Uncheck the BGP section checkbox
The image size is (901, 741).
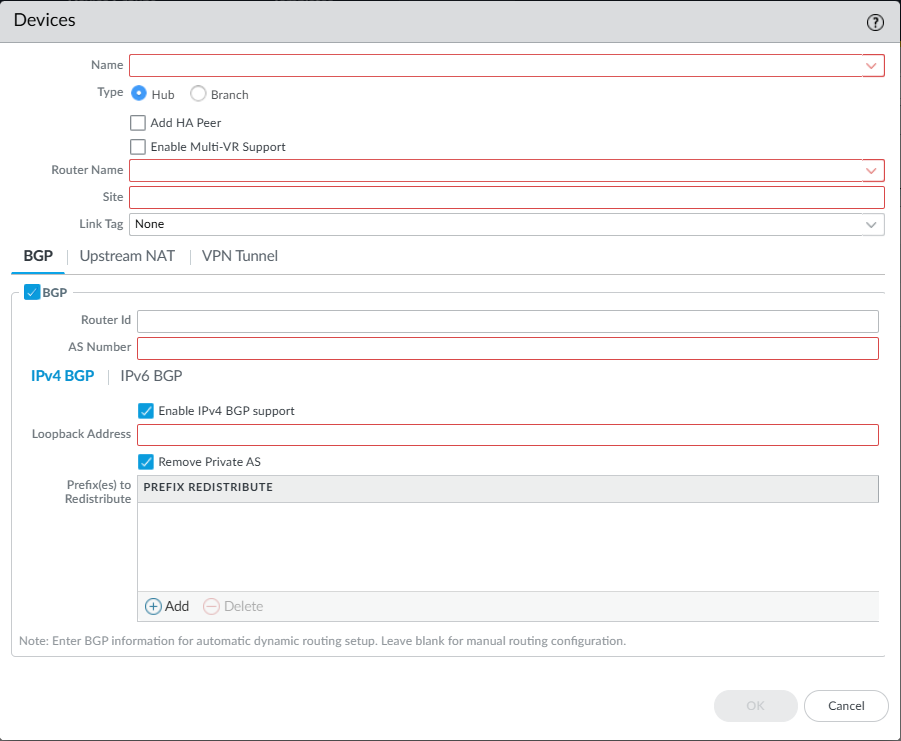coord(32,293)
